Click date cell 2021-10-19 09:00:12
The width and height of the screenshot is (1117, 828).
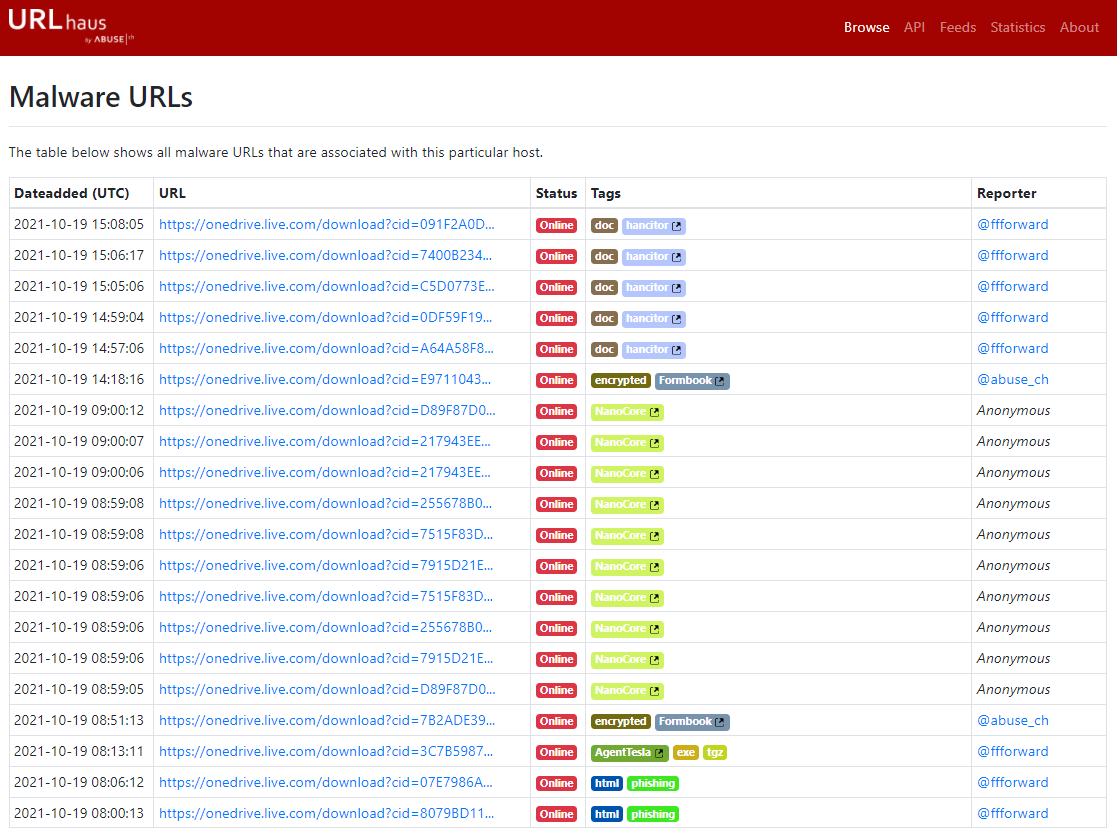tap(79, 410)
